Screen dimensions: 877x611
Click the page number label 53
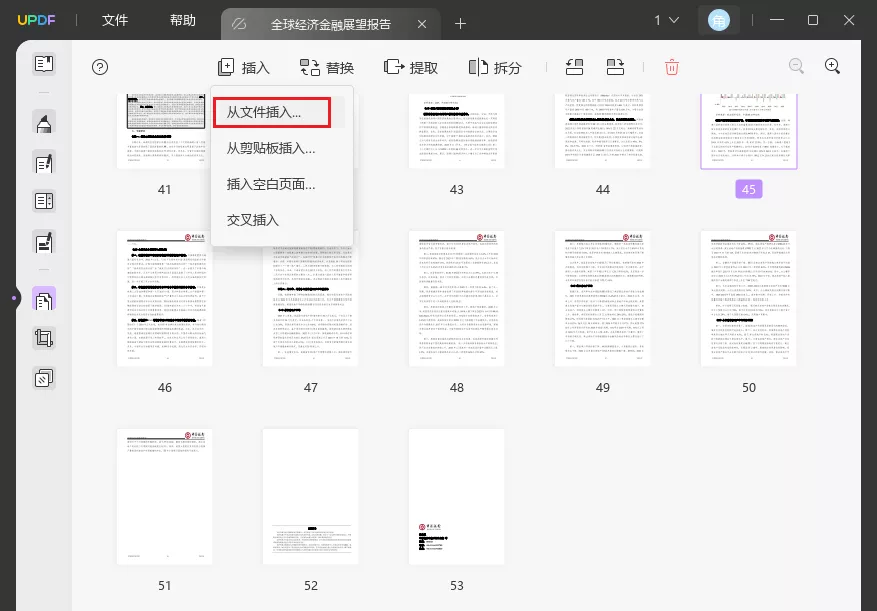coord(456,585)
